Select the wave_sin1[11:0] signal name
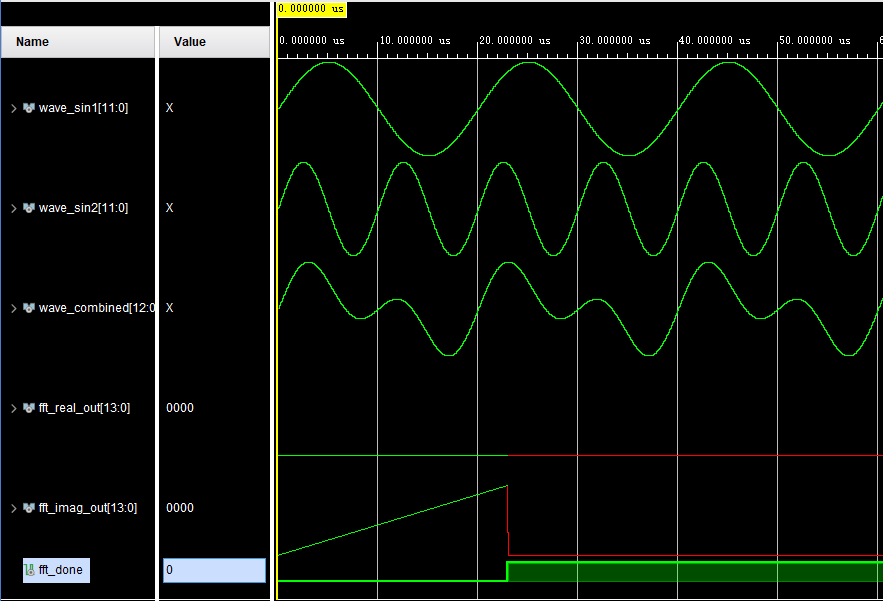 tap(83, 108)
